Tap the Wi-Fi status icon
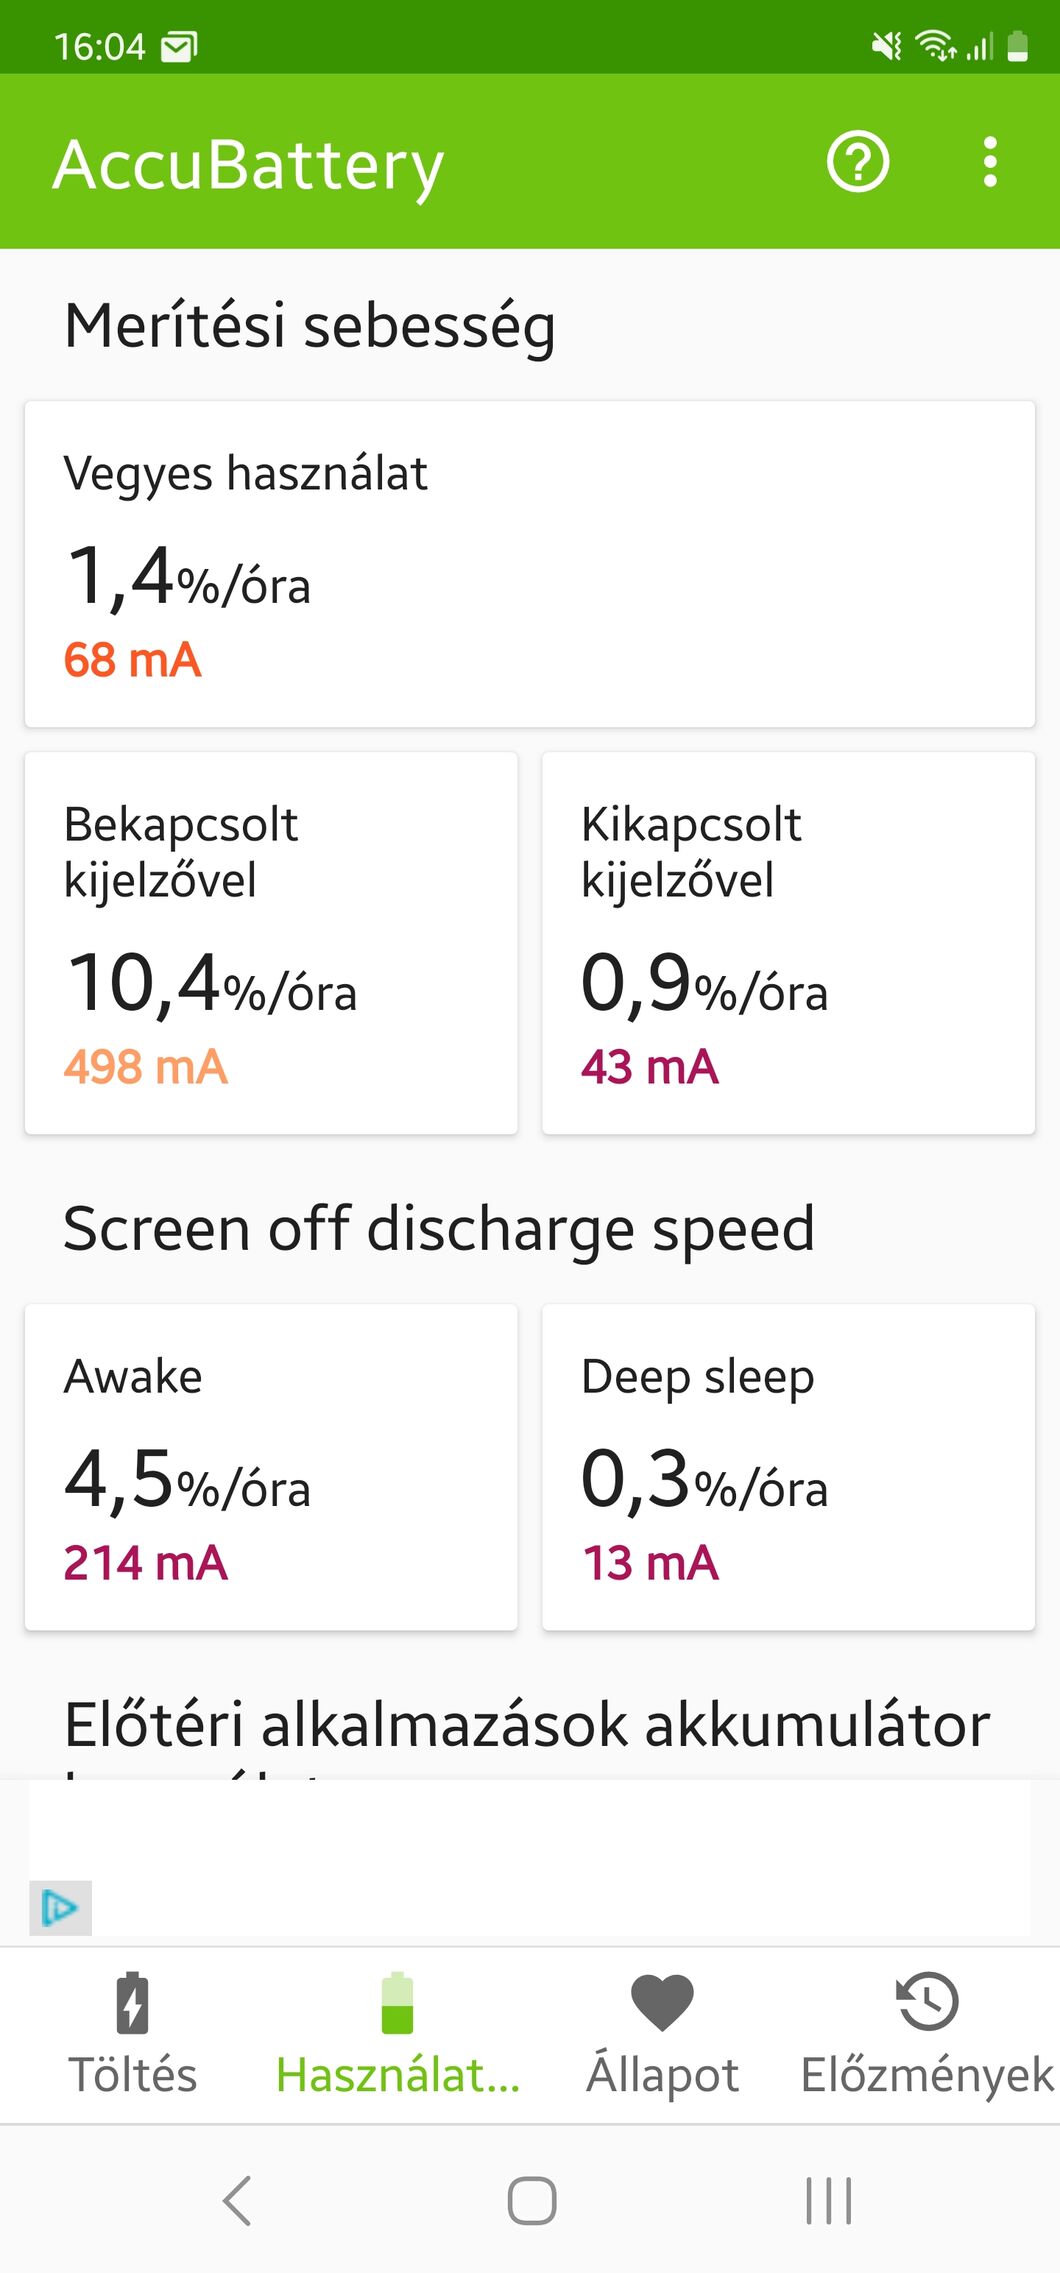The image size is (1060, 2273). (936, 46)
